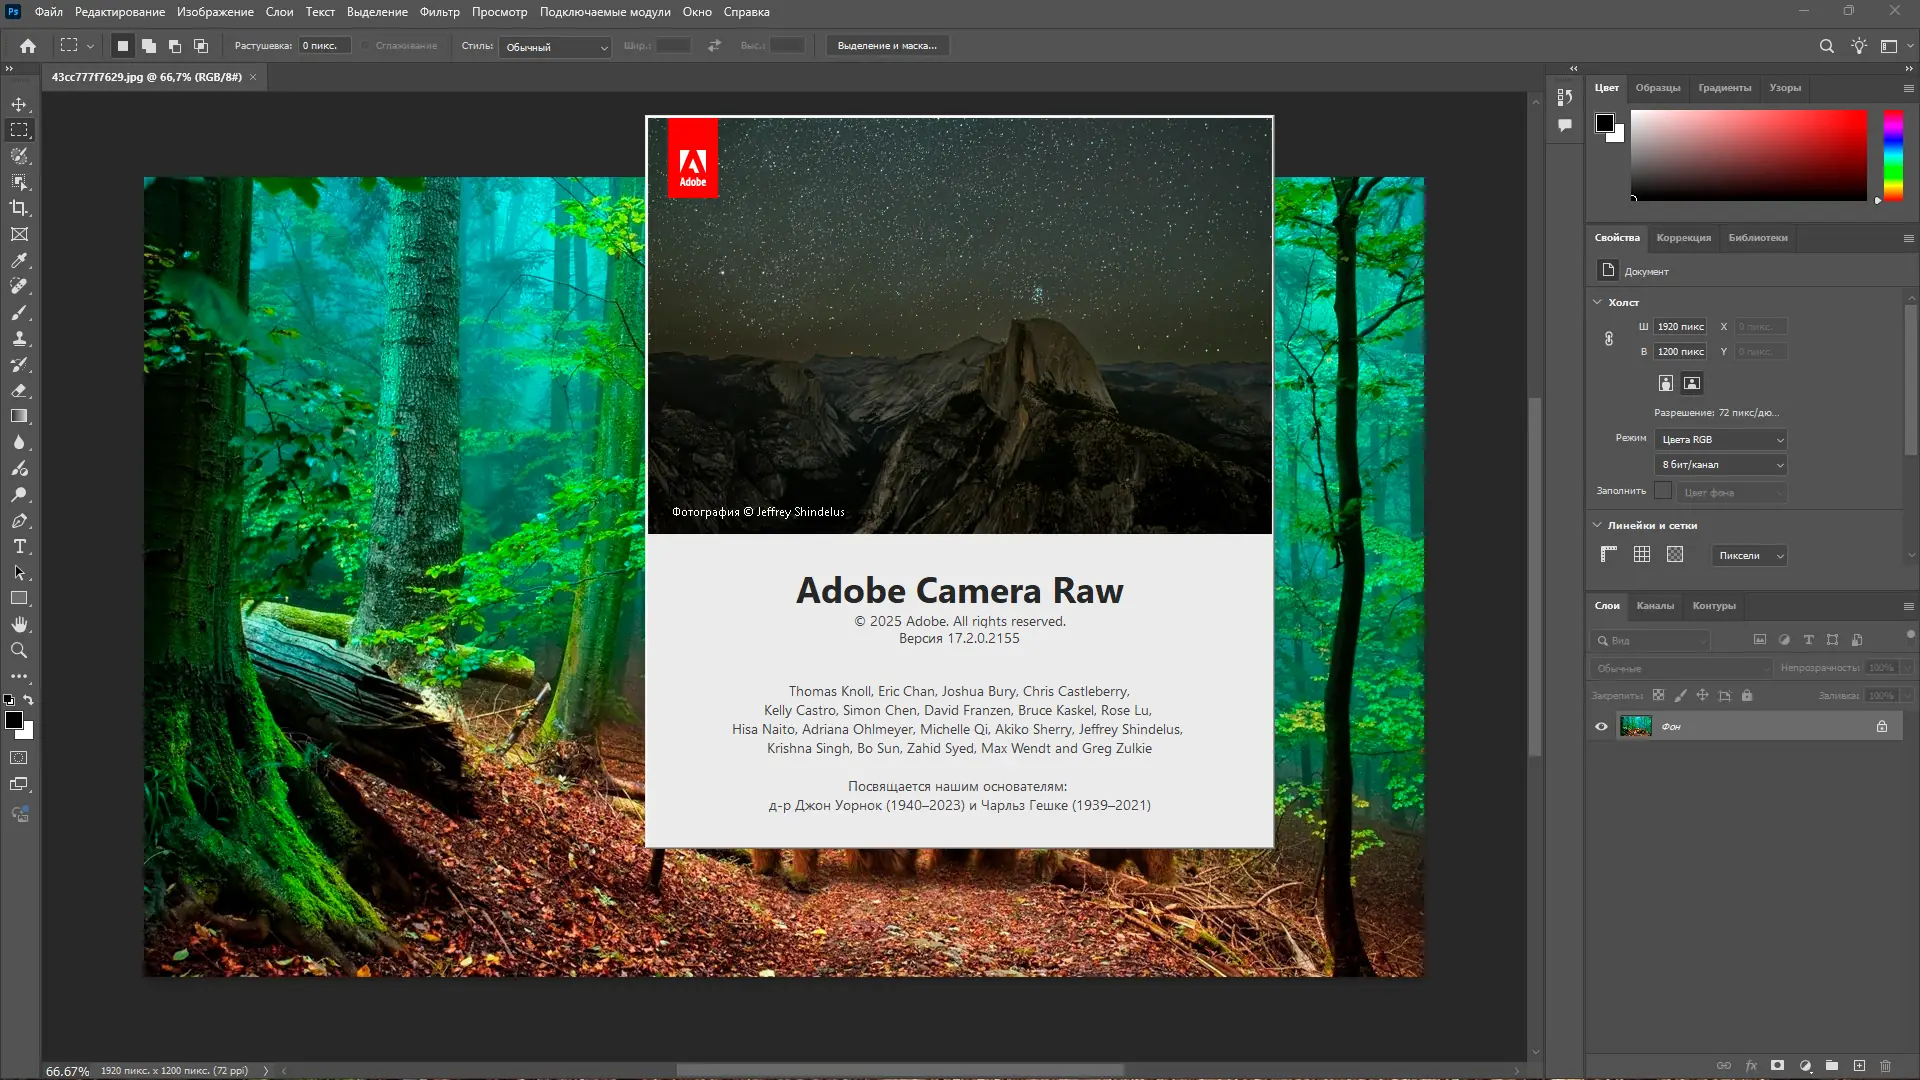
Task: Select the Move tool
Action: (x=20, y=103)
